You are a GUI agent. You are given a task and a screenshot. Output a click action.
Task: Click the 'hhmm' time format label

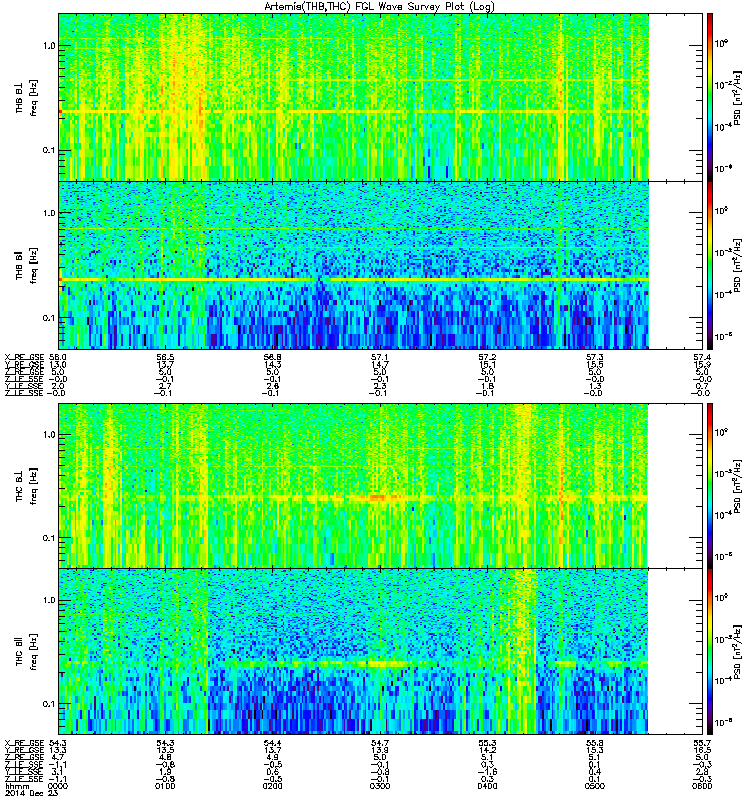coord(15,786)
